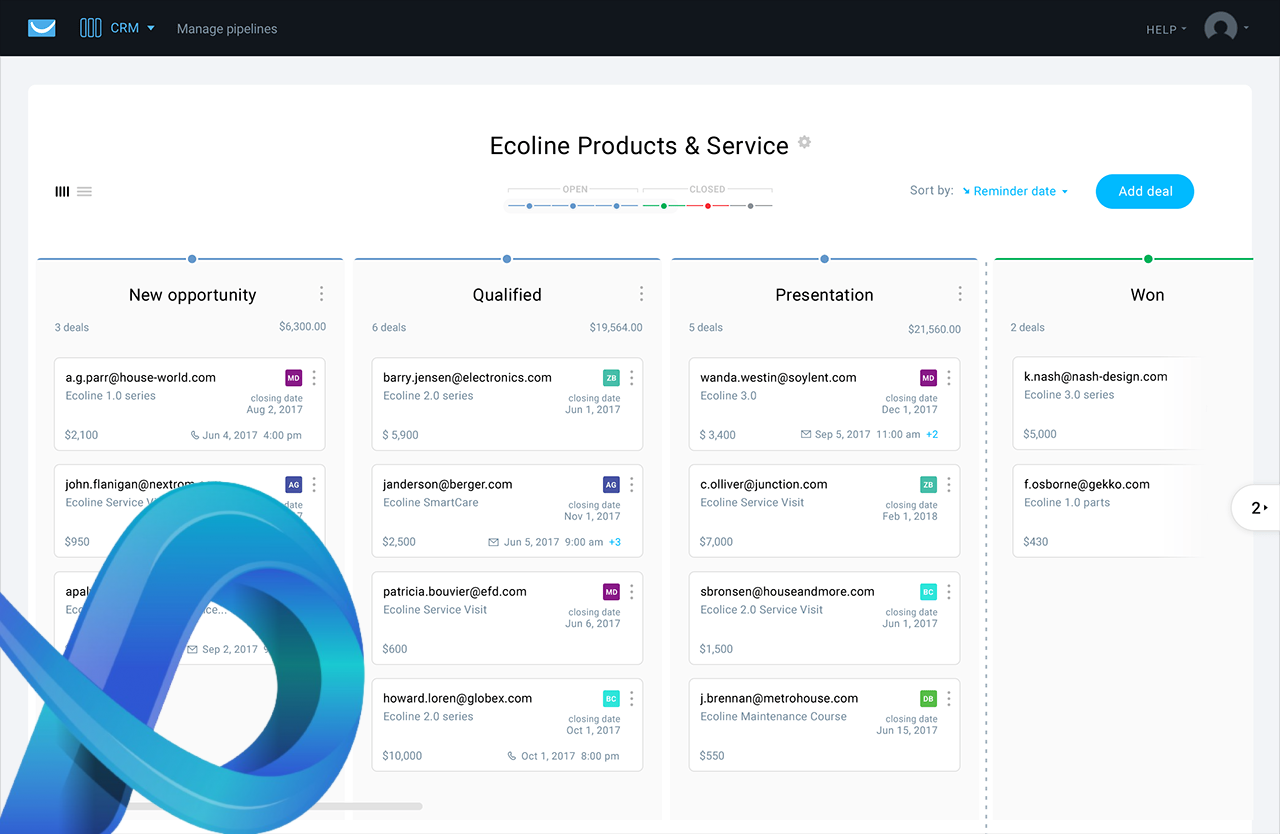Click the CRM pipeline icon in header

91,28
